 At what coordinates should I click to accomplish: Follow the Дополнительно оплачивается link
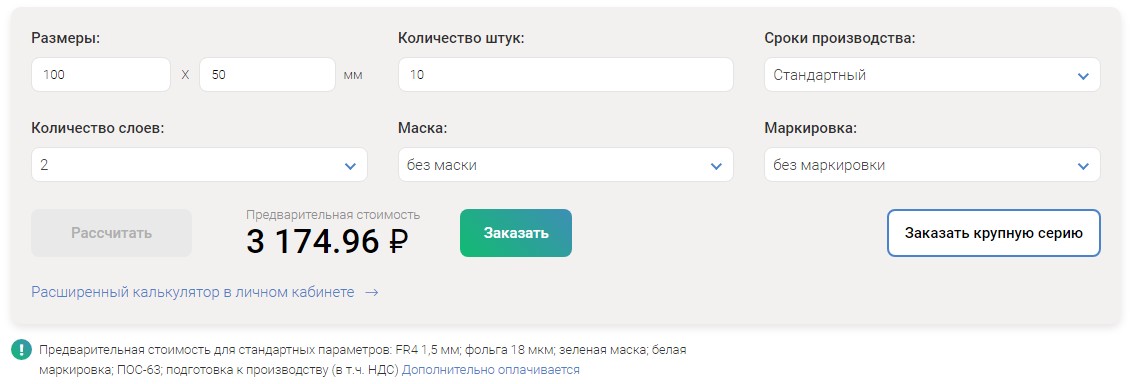coord(490,370)
